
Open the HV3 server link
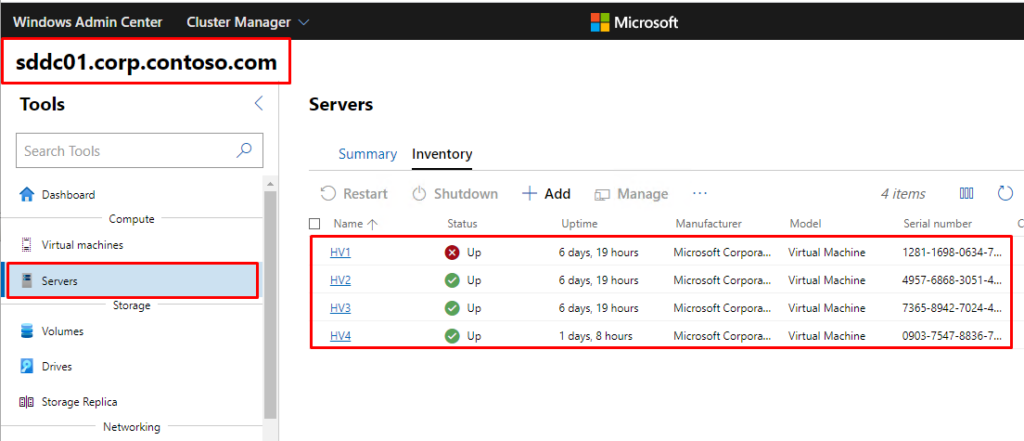[x=340, y=308]
